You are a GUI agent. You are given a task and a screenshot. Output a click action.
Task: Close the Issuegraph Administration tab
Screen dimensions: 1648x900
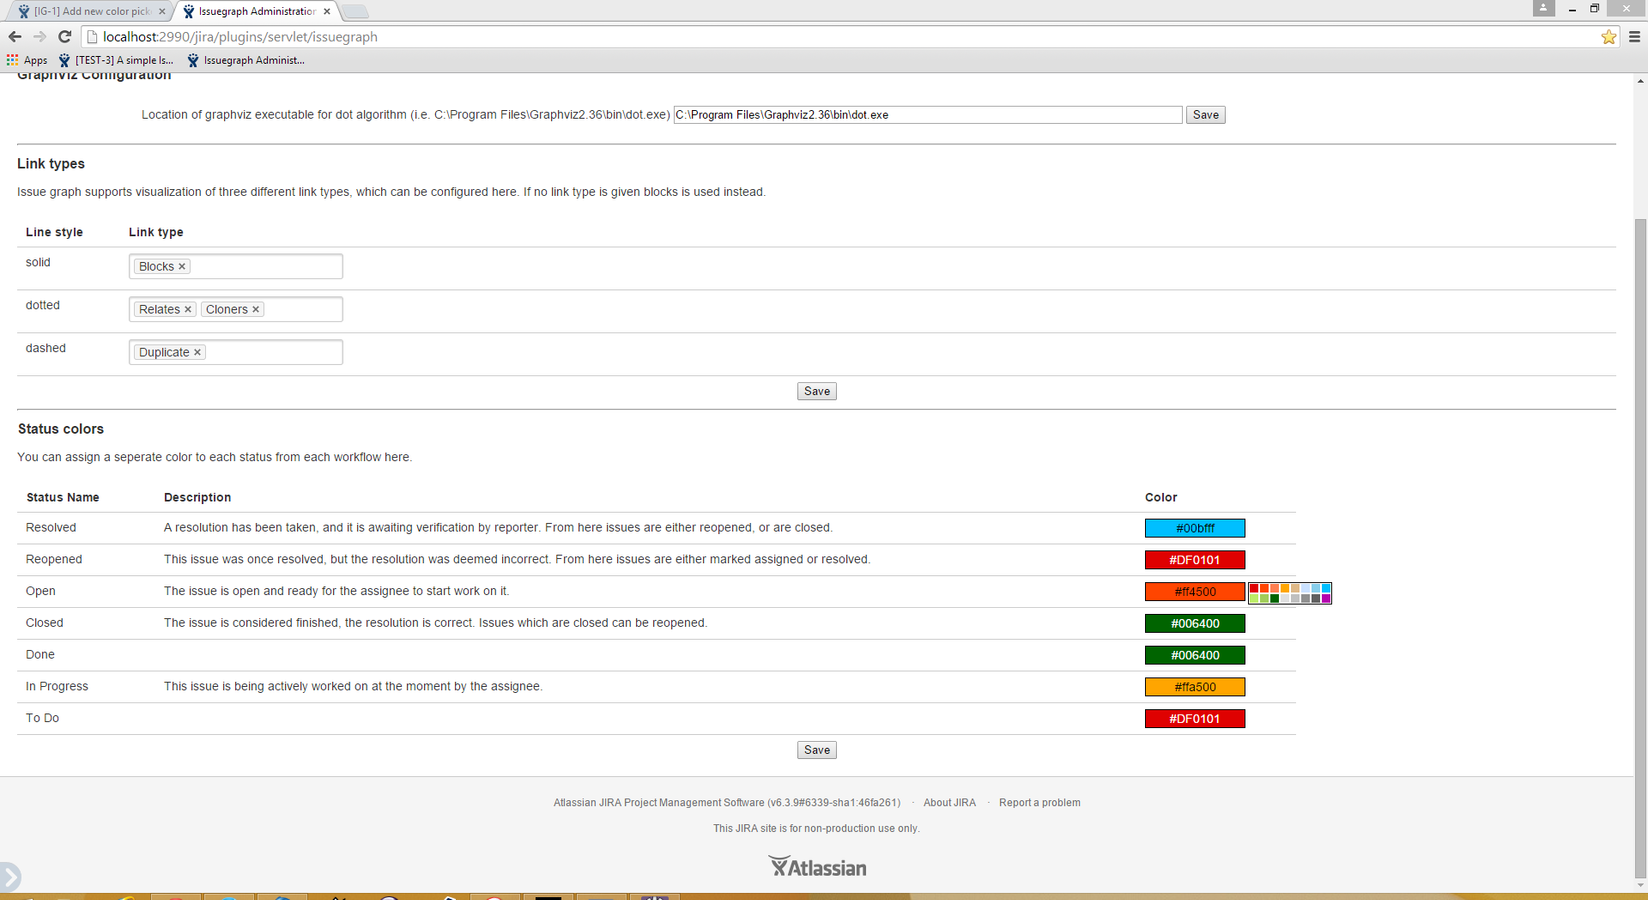tap(326, 11)
